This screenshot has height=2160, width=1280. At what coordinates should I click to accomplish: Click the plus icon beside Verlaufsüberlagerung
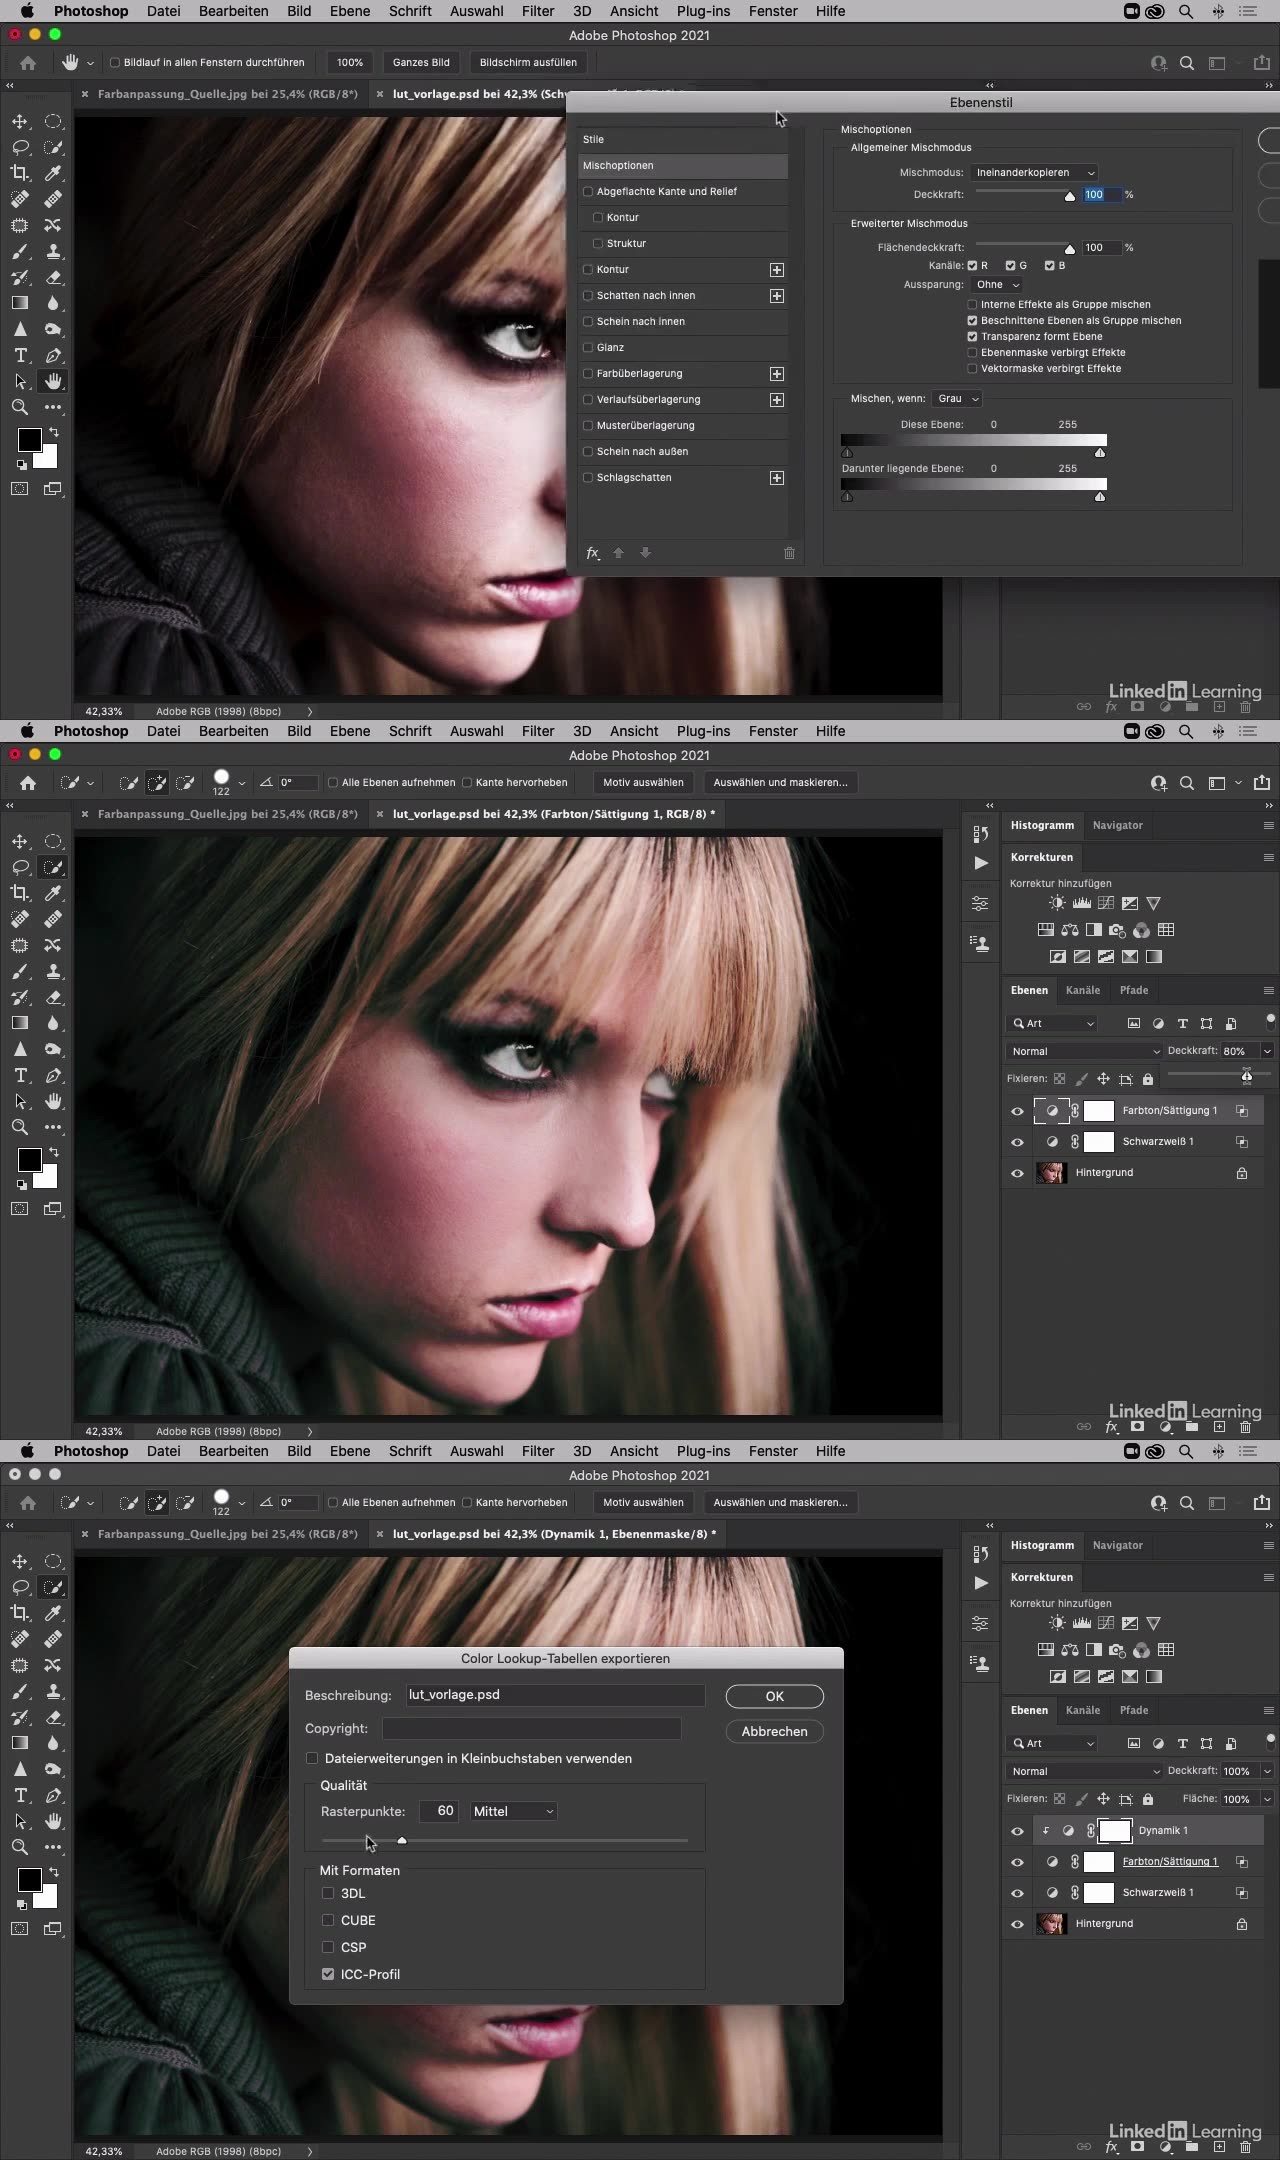776,400
